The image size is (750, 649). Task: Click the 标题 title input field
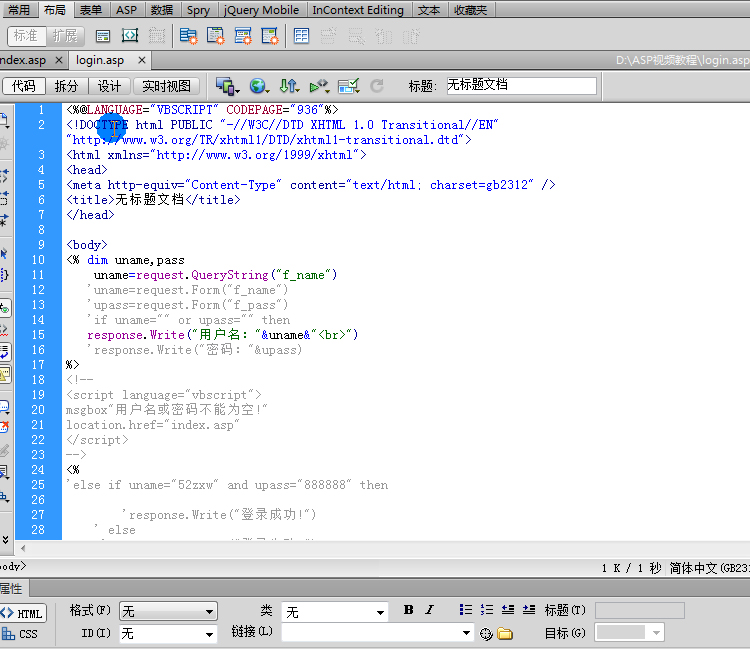click(x=520, y=86)
